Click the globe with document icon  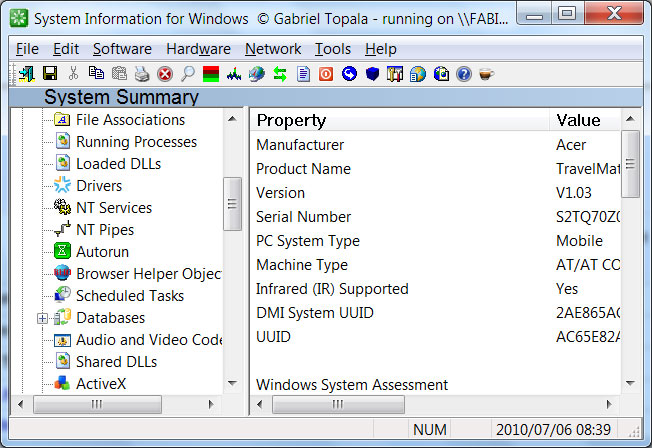(418, 74)
